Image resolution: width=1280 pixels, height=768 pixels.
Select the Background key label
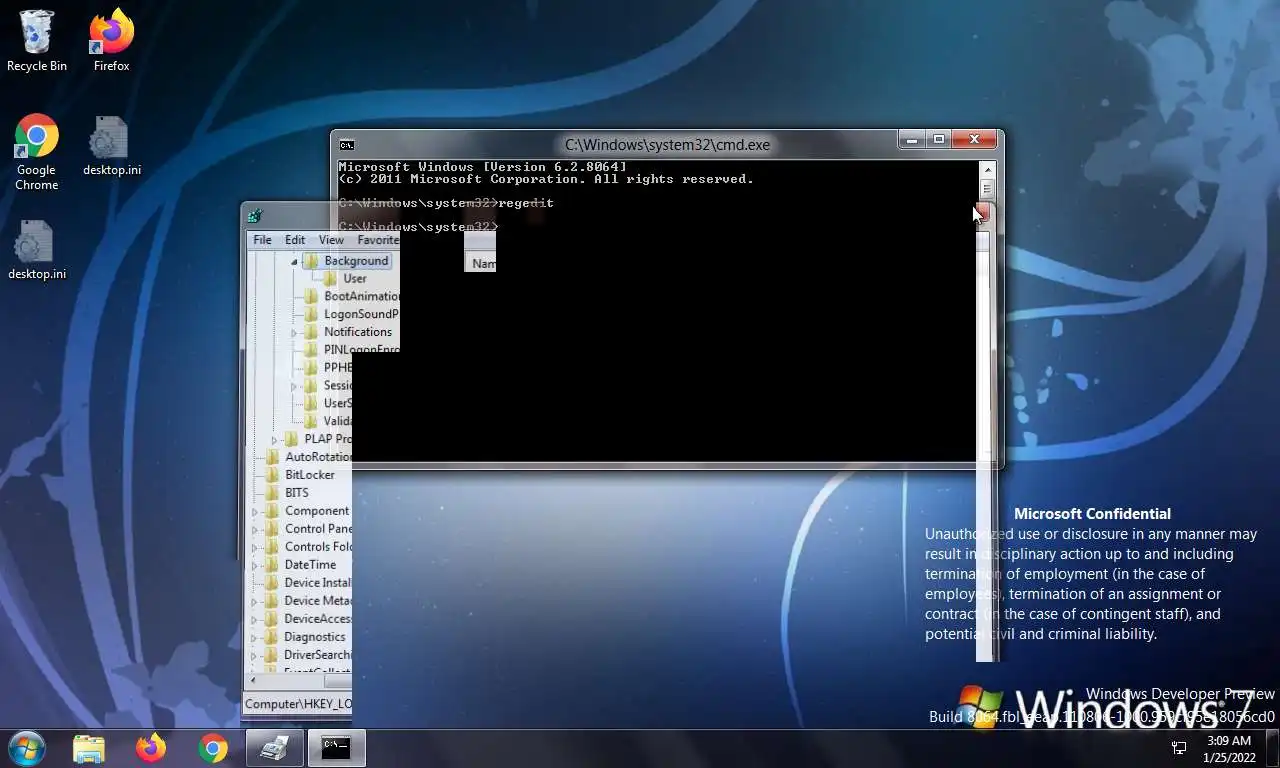[356, 261]
